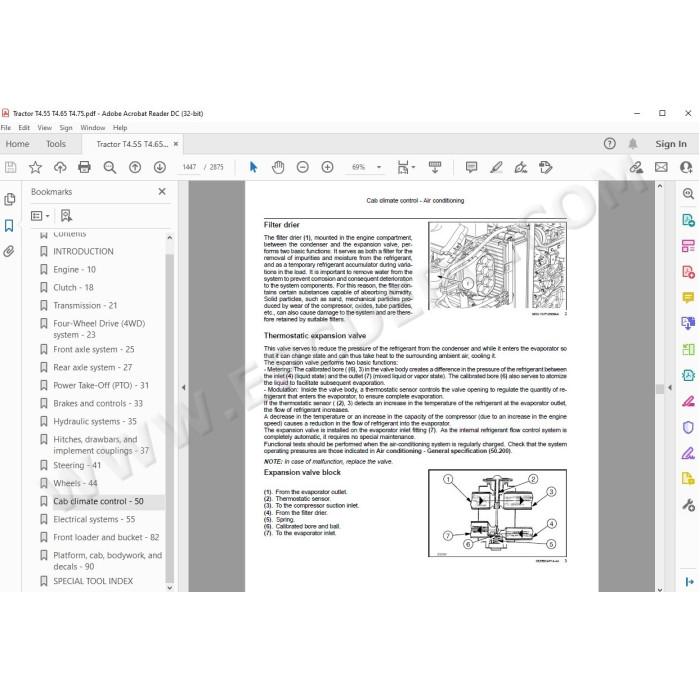Click the Print file icon
The height and width of the screenshot is (700, 700).
84,167
